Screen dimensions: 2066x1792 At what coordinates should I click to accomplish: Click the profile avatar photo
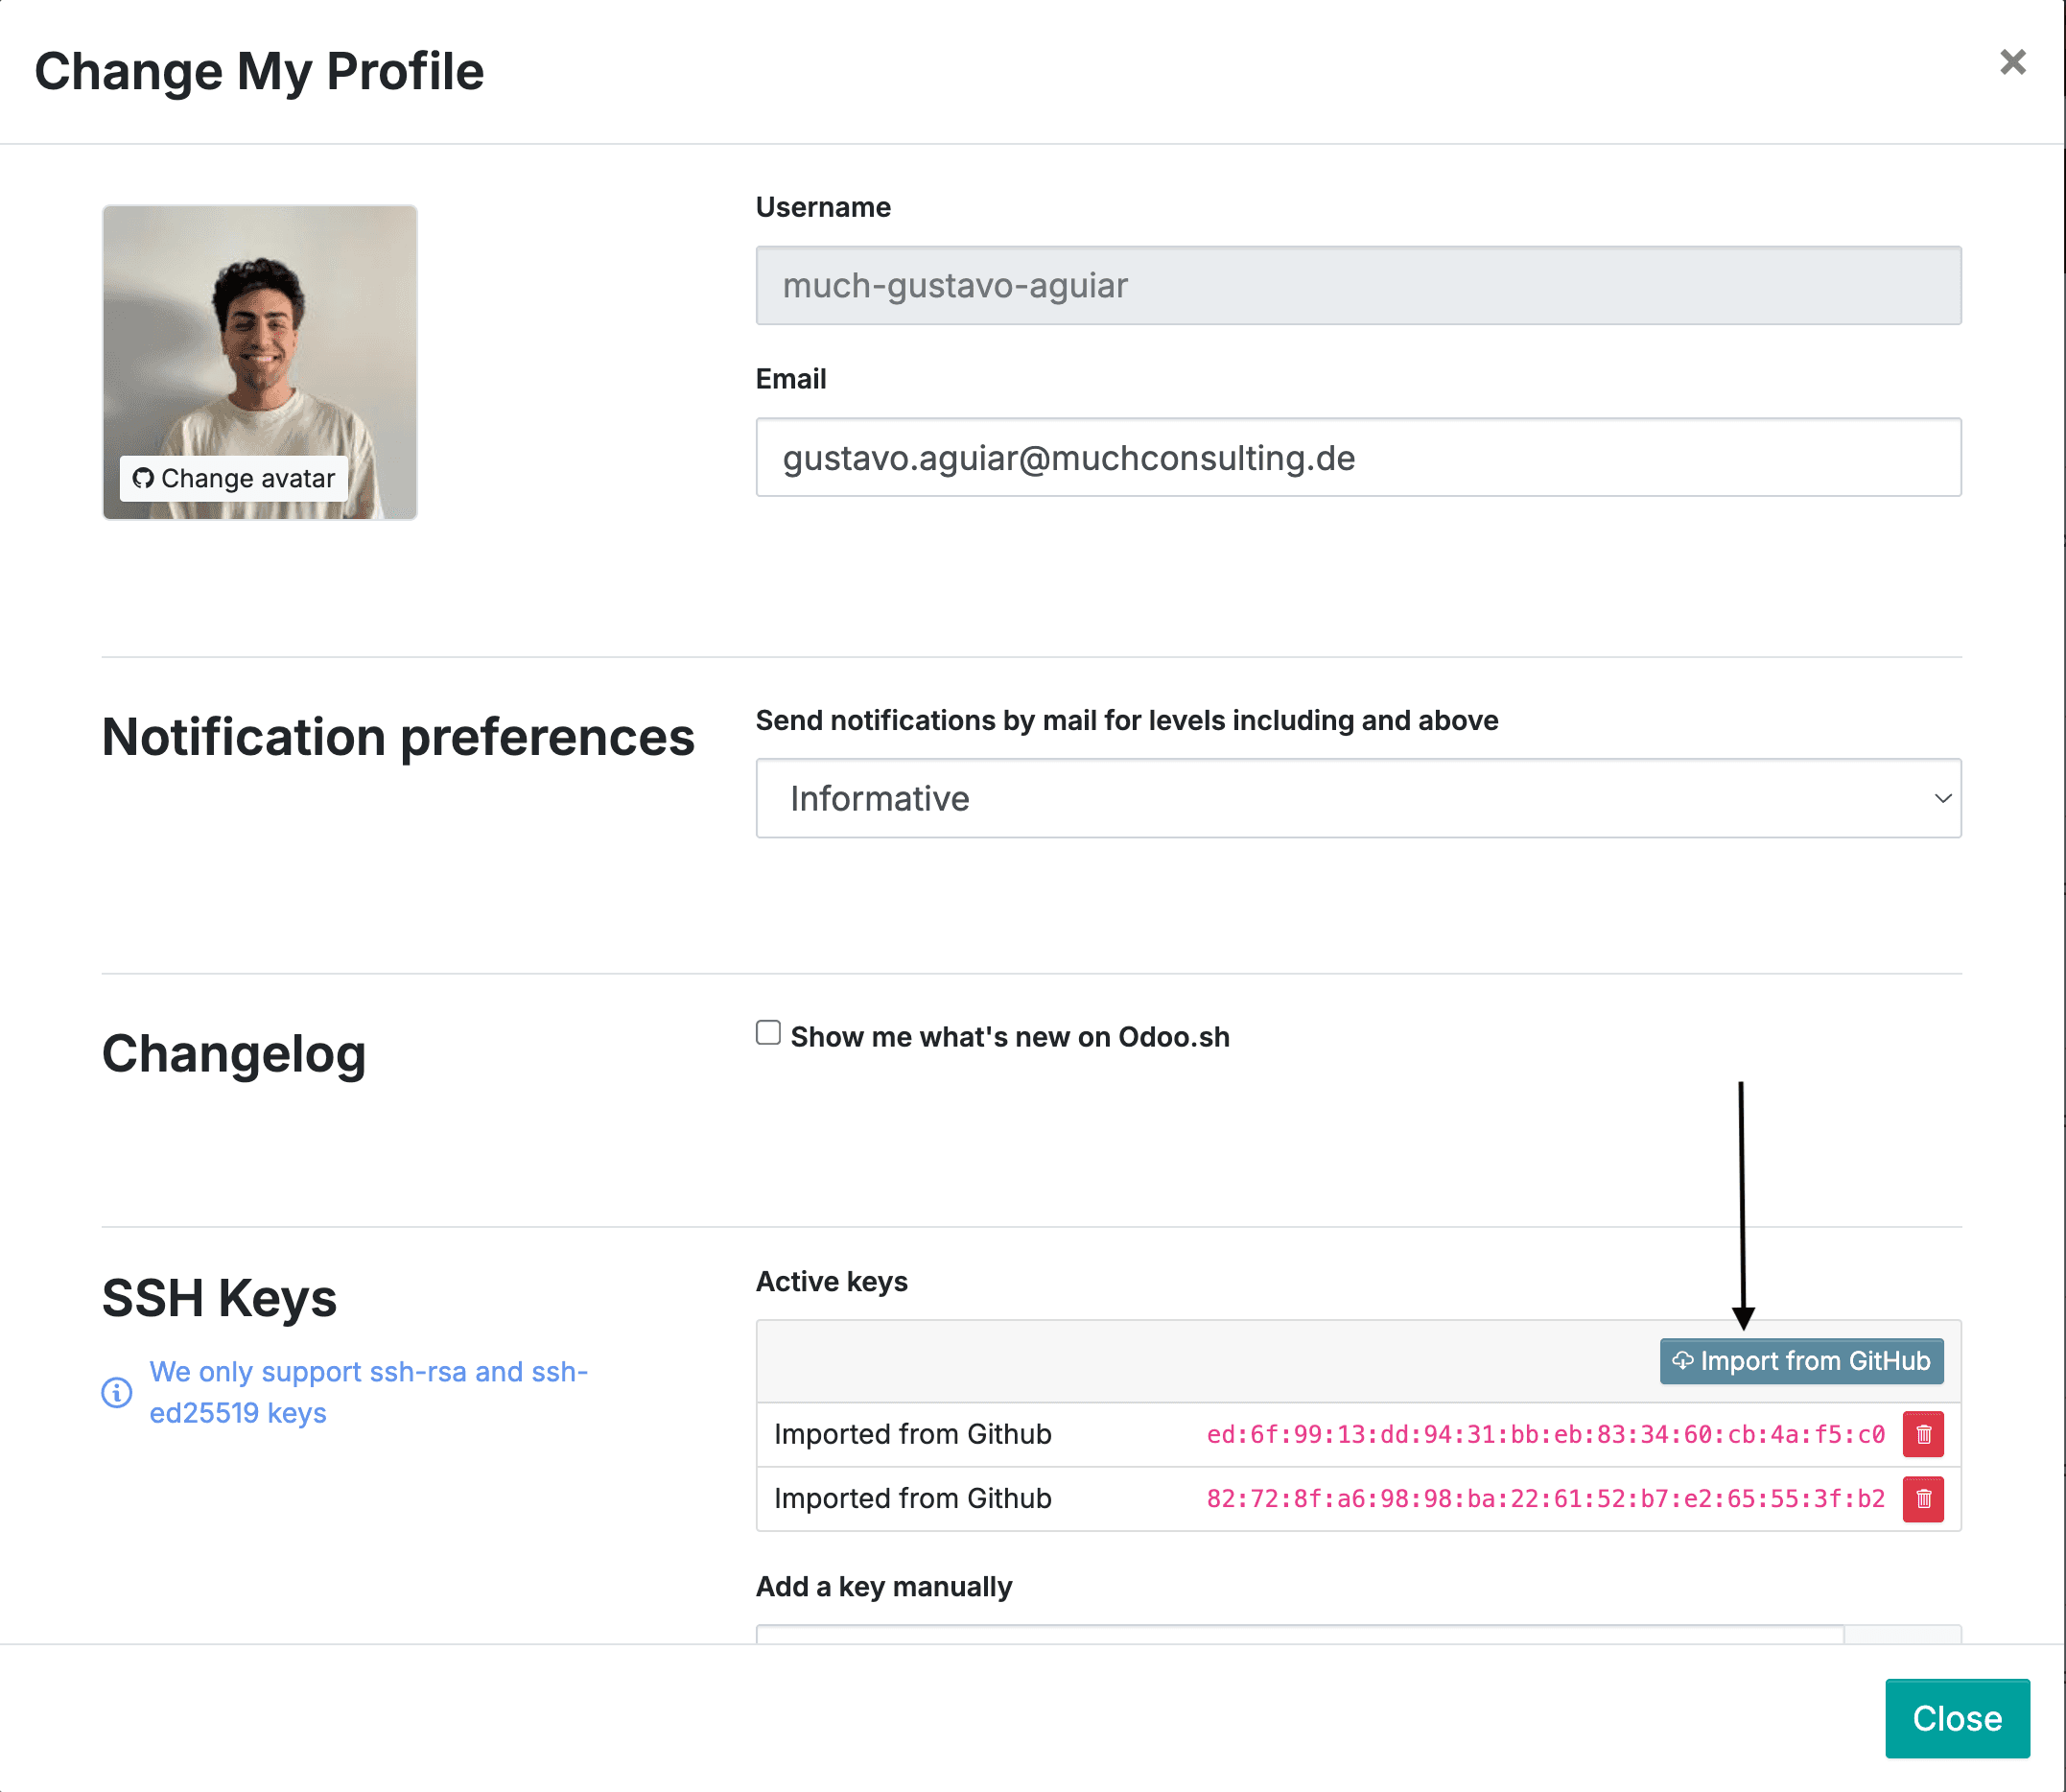tap(259, 362)
